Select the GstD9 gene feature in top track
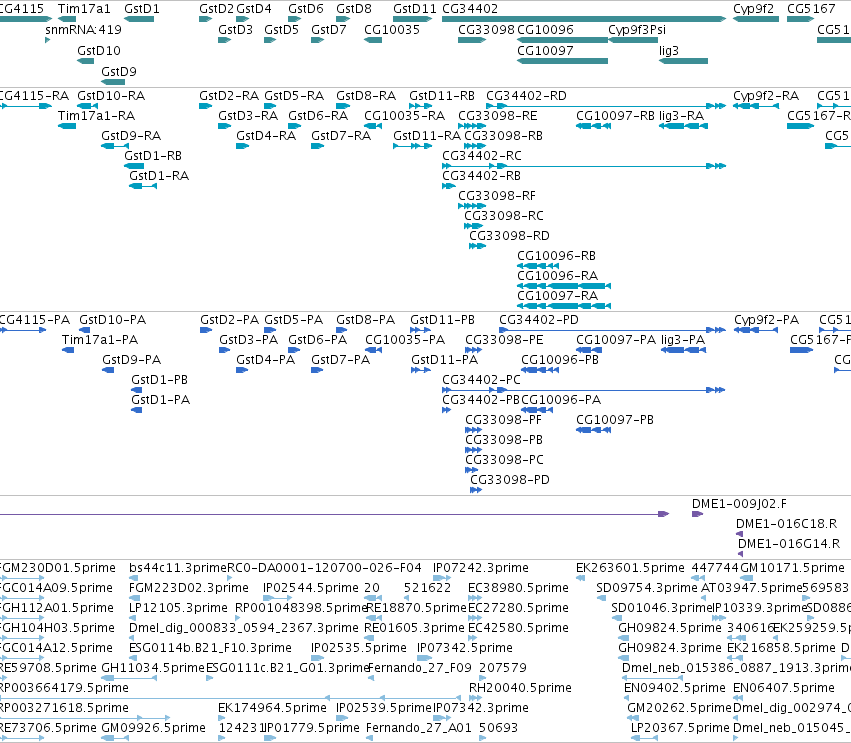 point(113,82)
